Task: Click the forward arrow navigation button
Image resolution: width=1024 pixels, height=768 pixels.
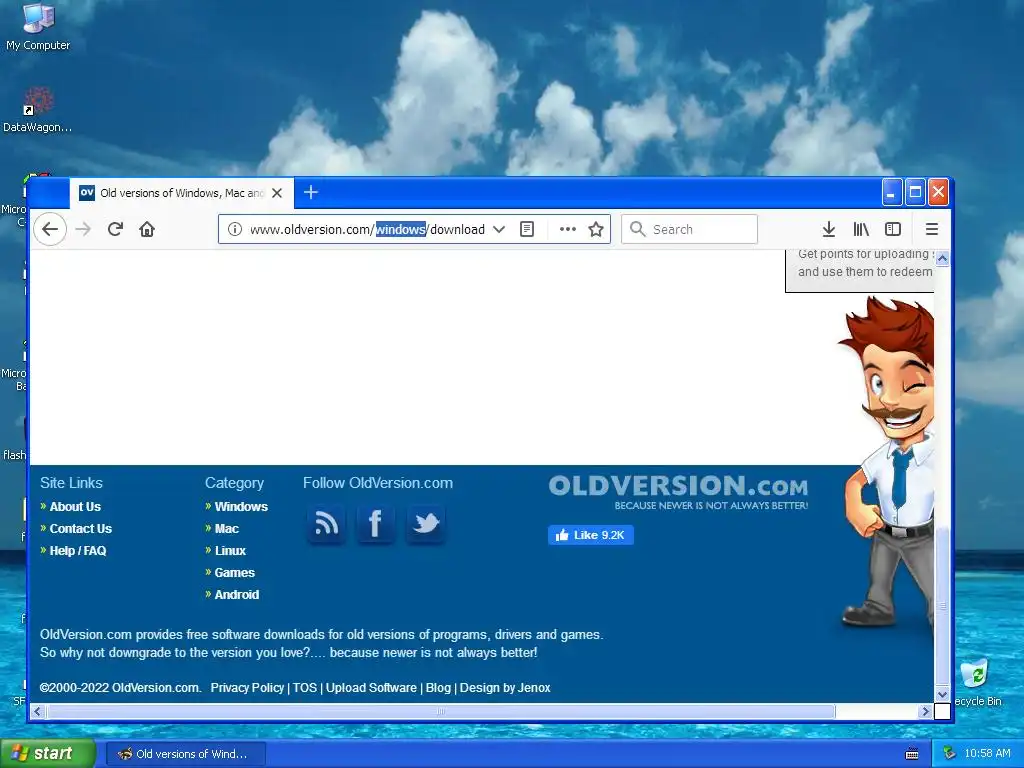Action: (x=83, y=229)
